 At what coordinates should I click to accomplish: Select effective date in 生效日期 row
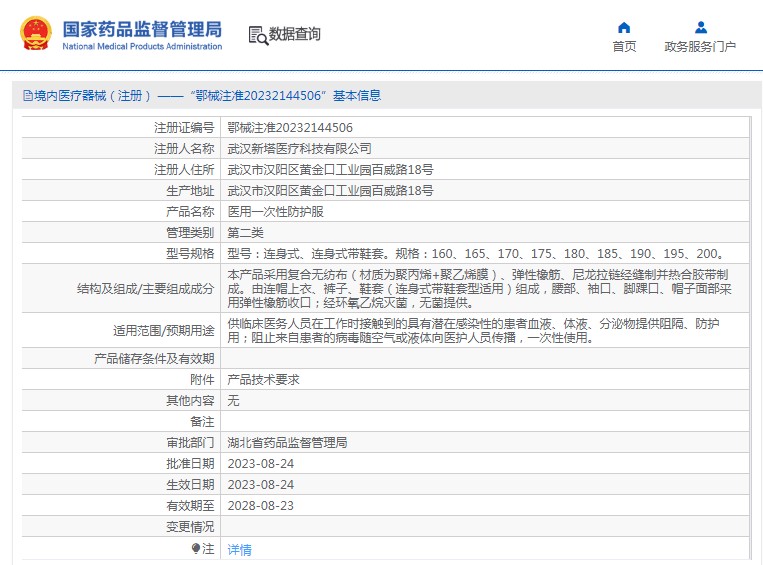pyautogui.click(x=261, y=485)
